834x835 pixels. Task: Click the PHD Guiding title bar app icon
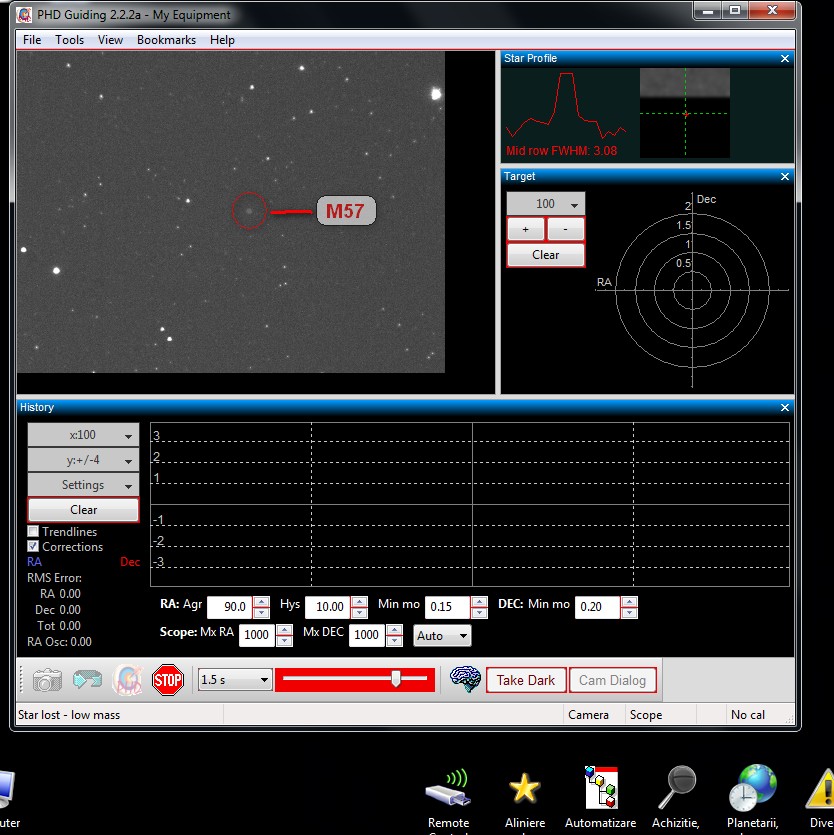pyautogui.click(x=24, y=14)
